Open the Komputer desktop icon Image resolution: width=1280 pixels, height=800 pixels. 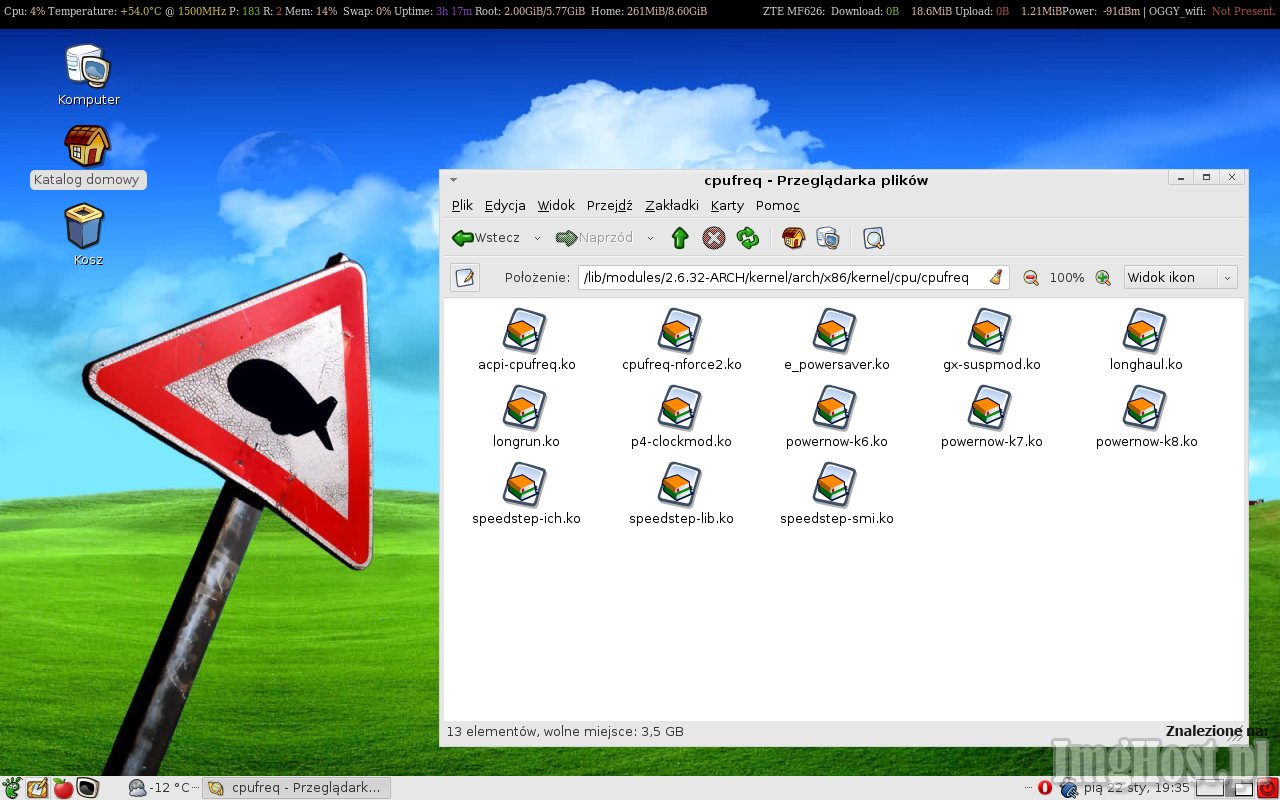point(88,75)
